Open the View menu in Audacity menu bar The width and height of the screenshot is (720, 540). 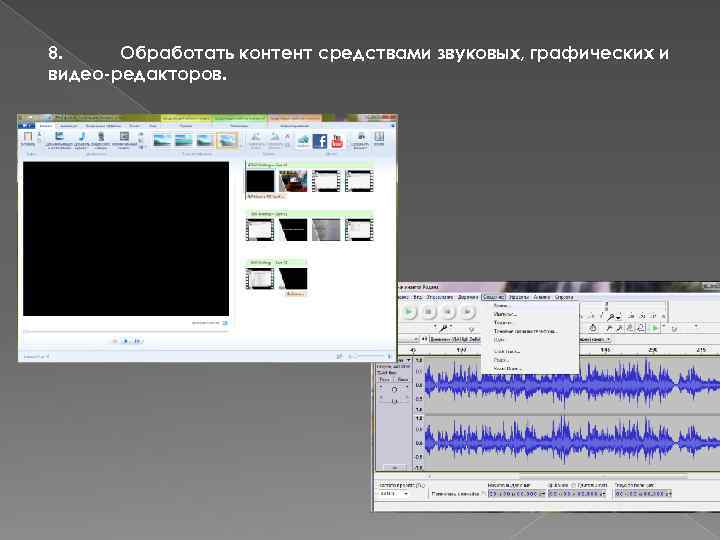point(417,297)
